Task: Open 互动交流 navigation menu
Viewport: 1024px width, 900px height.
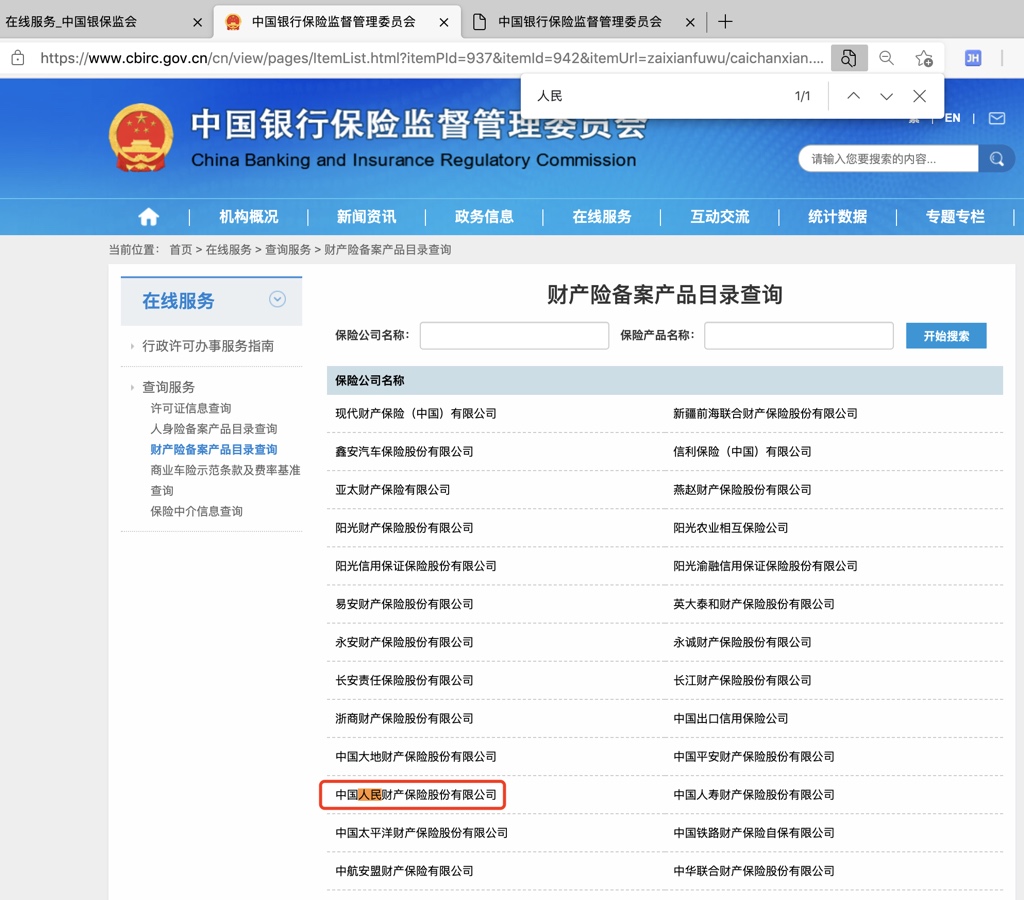Action: tap(720, 216)
